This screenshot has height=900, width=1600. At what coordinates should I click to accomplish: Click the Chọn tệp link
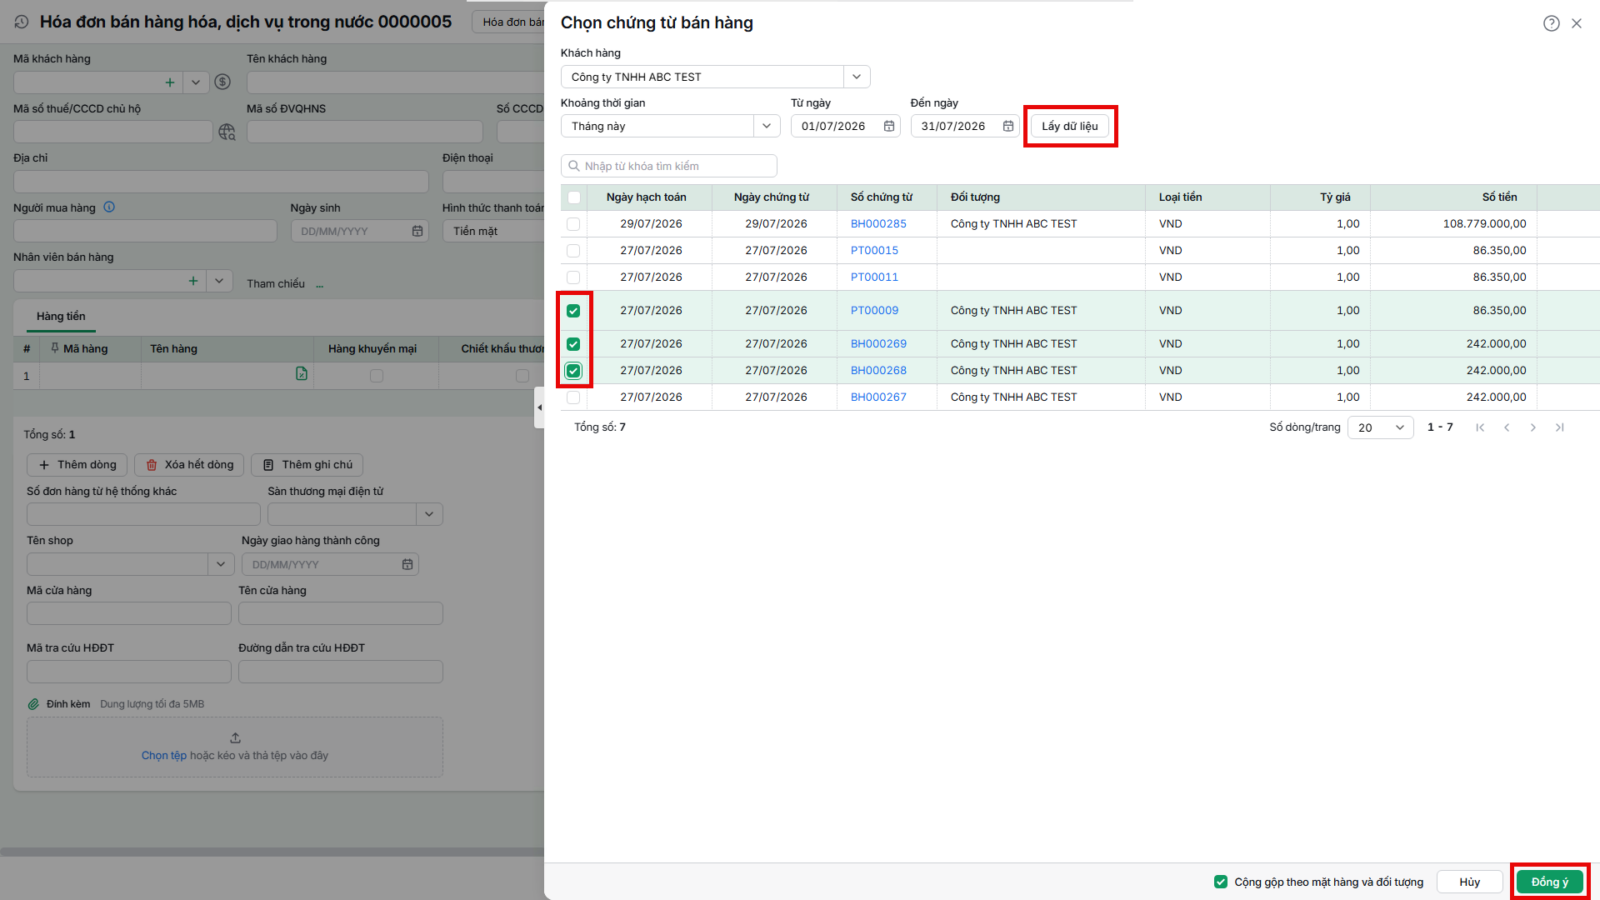point(164,756)
